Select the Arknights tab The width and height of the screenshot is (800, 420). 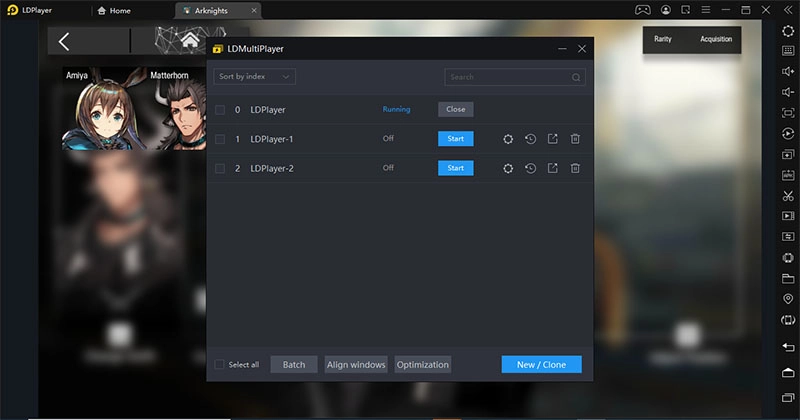click(x=216, y=10)
